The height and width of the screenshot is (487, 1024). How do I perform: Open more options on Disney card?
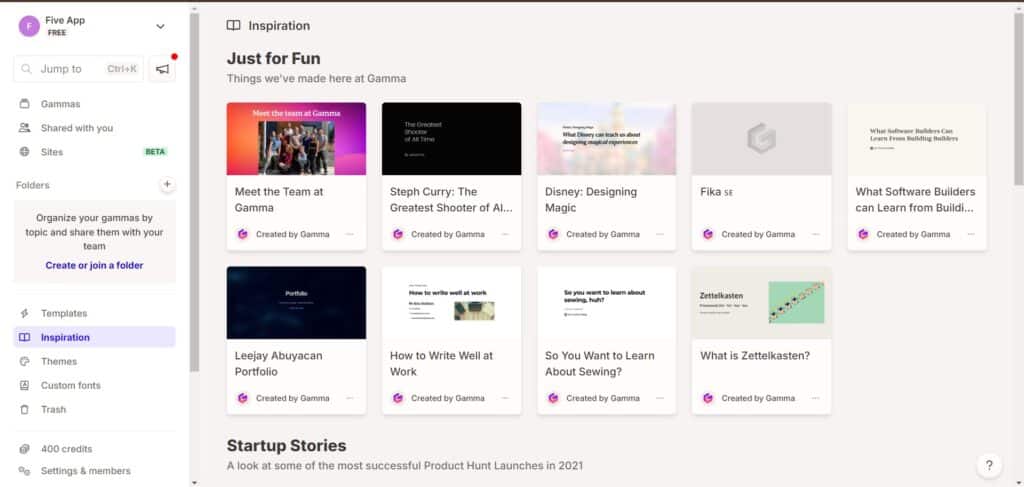pyautogui.click(x=660, y=234)
